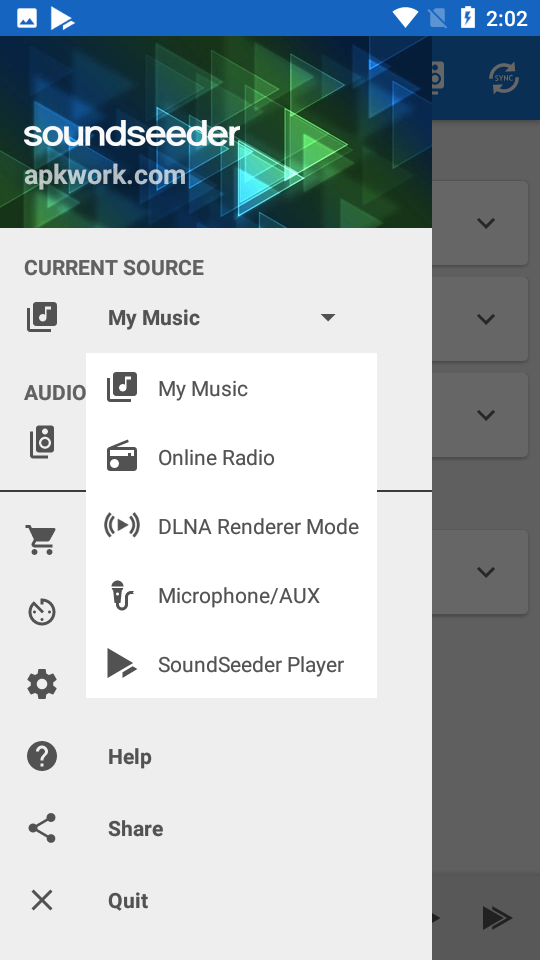Image resolution: width=540 pixels, height=960 pixels.
Task: Expand the fourth card chevron behind drawer
Action: pos(486,572)
